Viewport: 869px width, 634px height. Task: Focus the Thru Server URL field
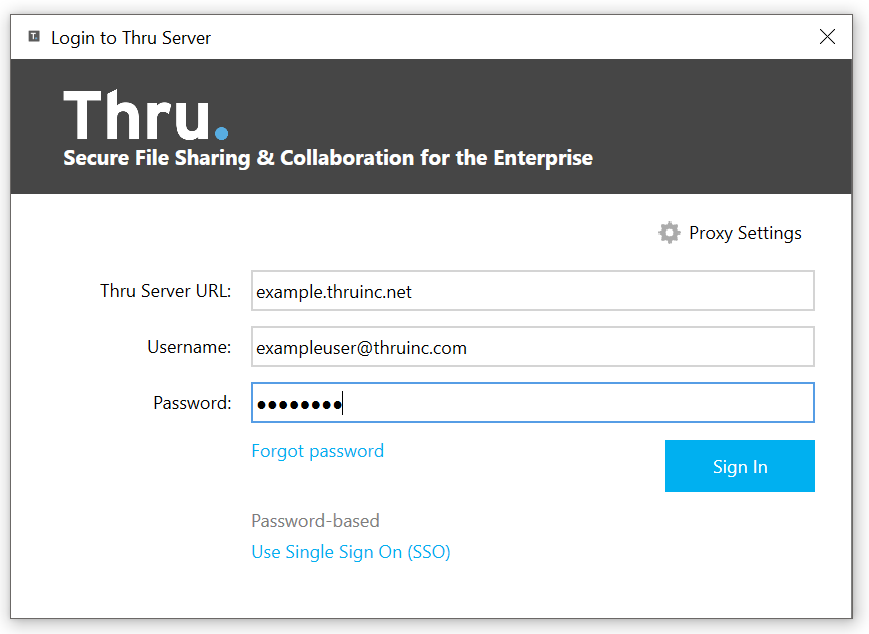coord(533,291)
